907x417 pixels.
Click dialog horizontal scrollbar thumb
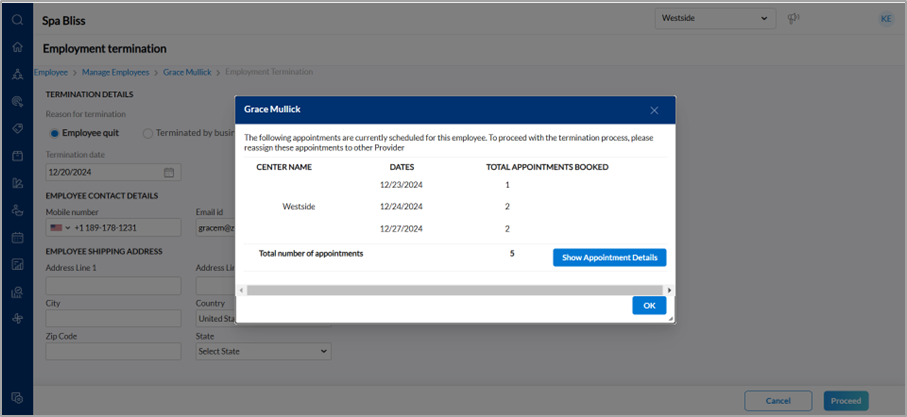click(x=454, y=290)
